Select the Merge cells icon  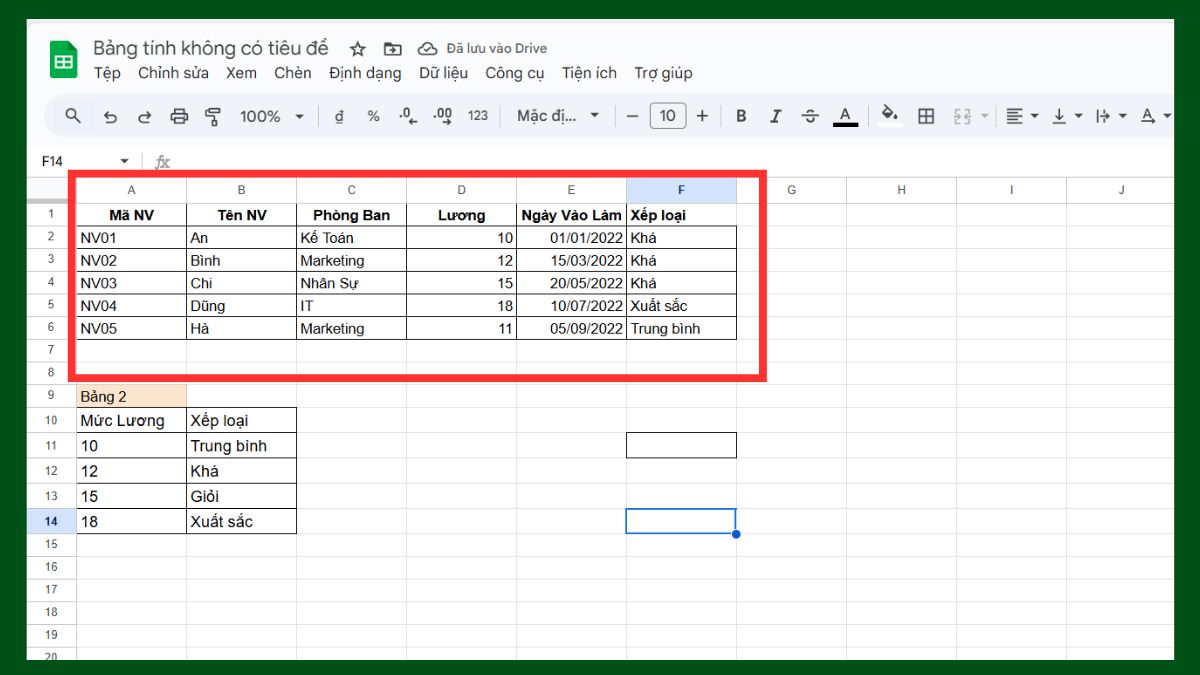963,115
